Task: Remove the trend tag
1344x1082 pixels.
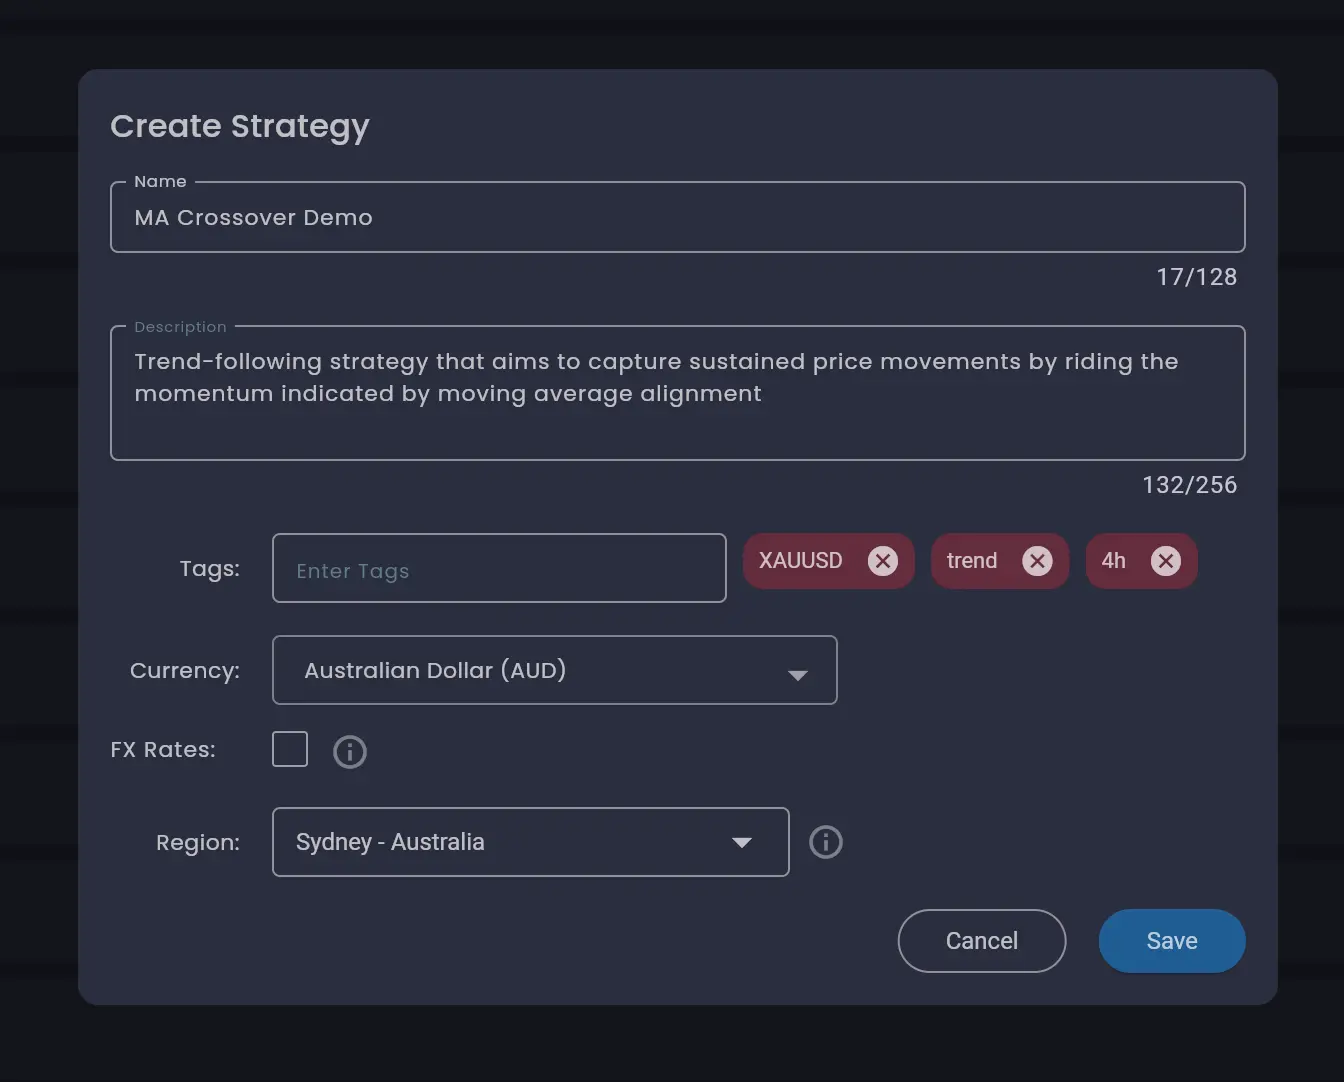Action: click(1037, 561)
